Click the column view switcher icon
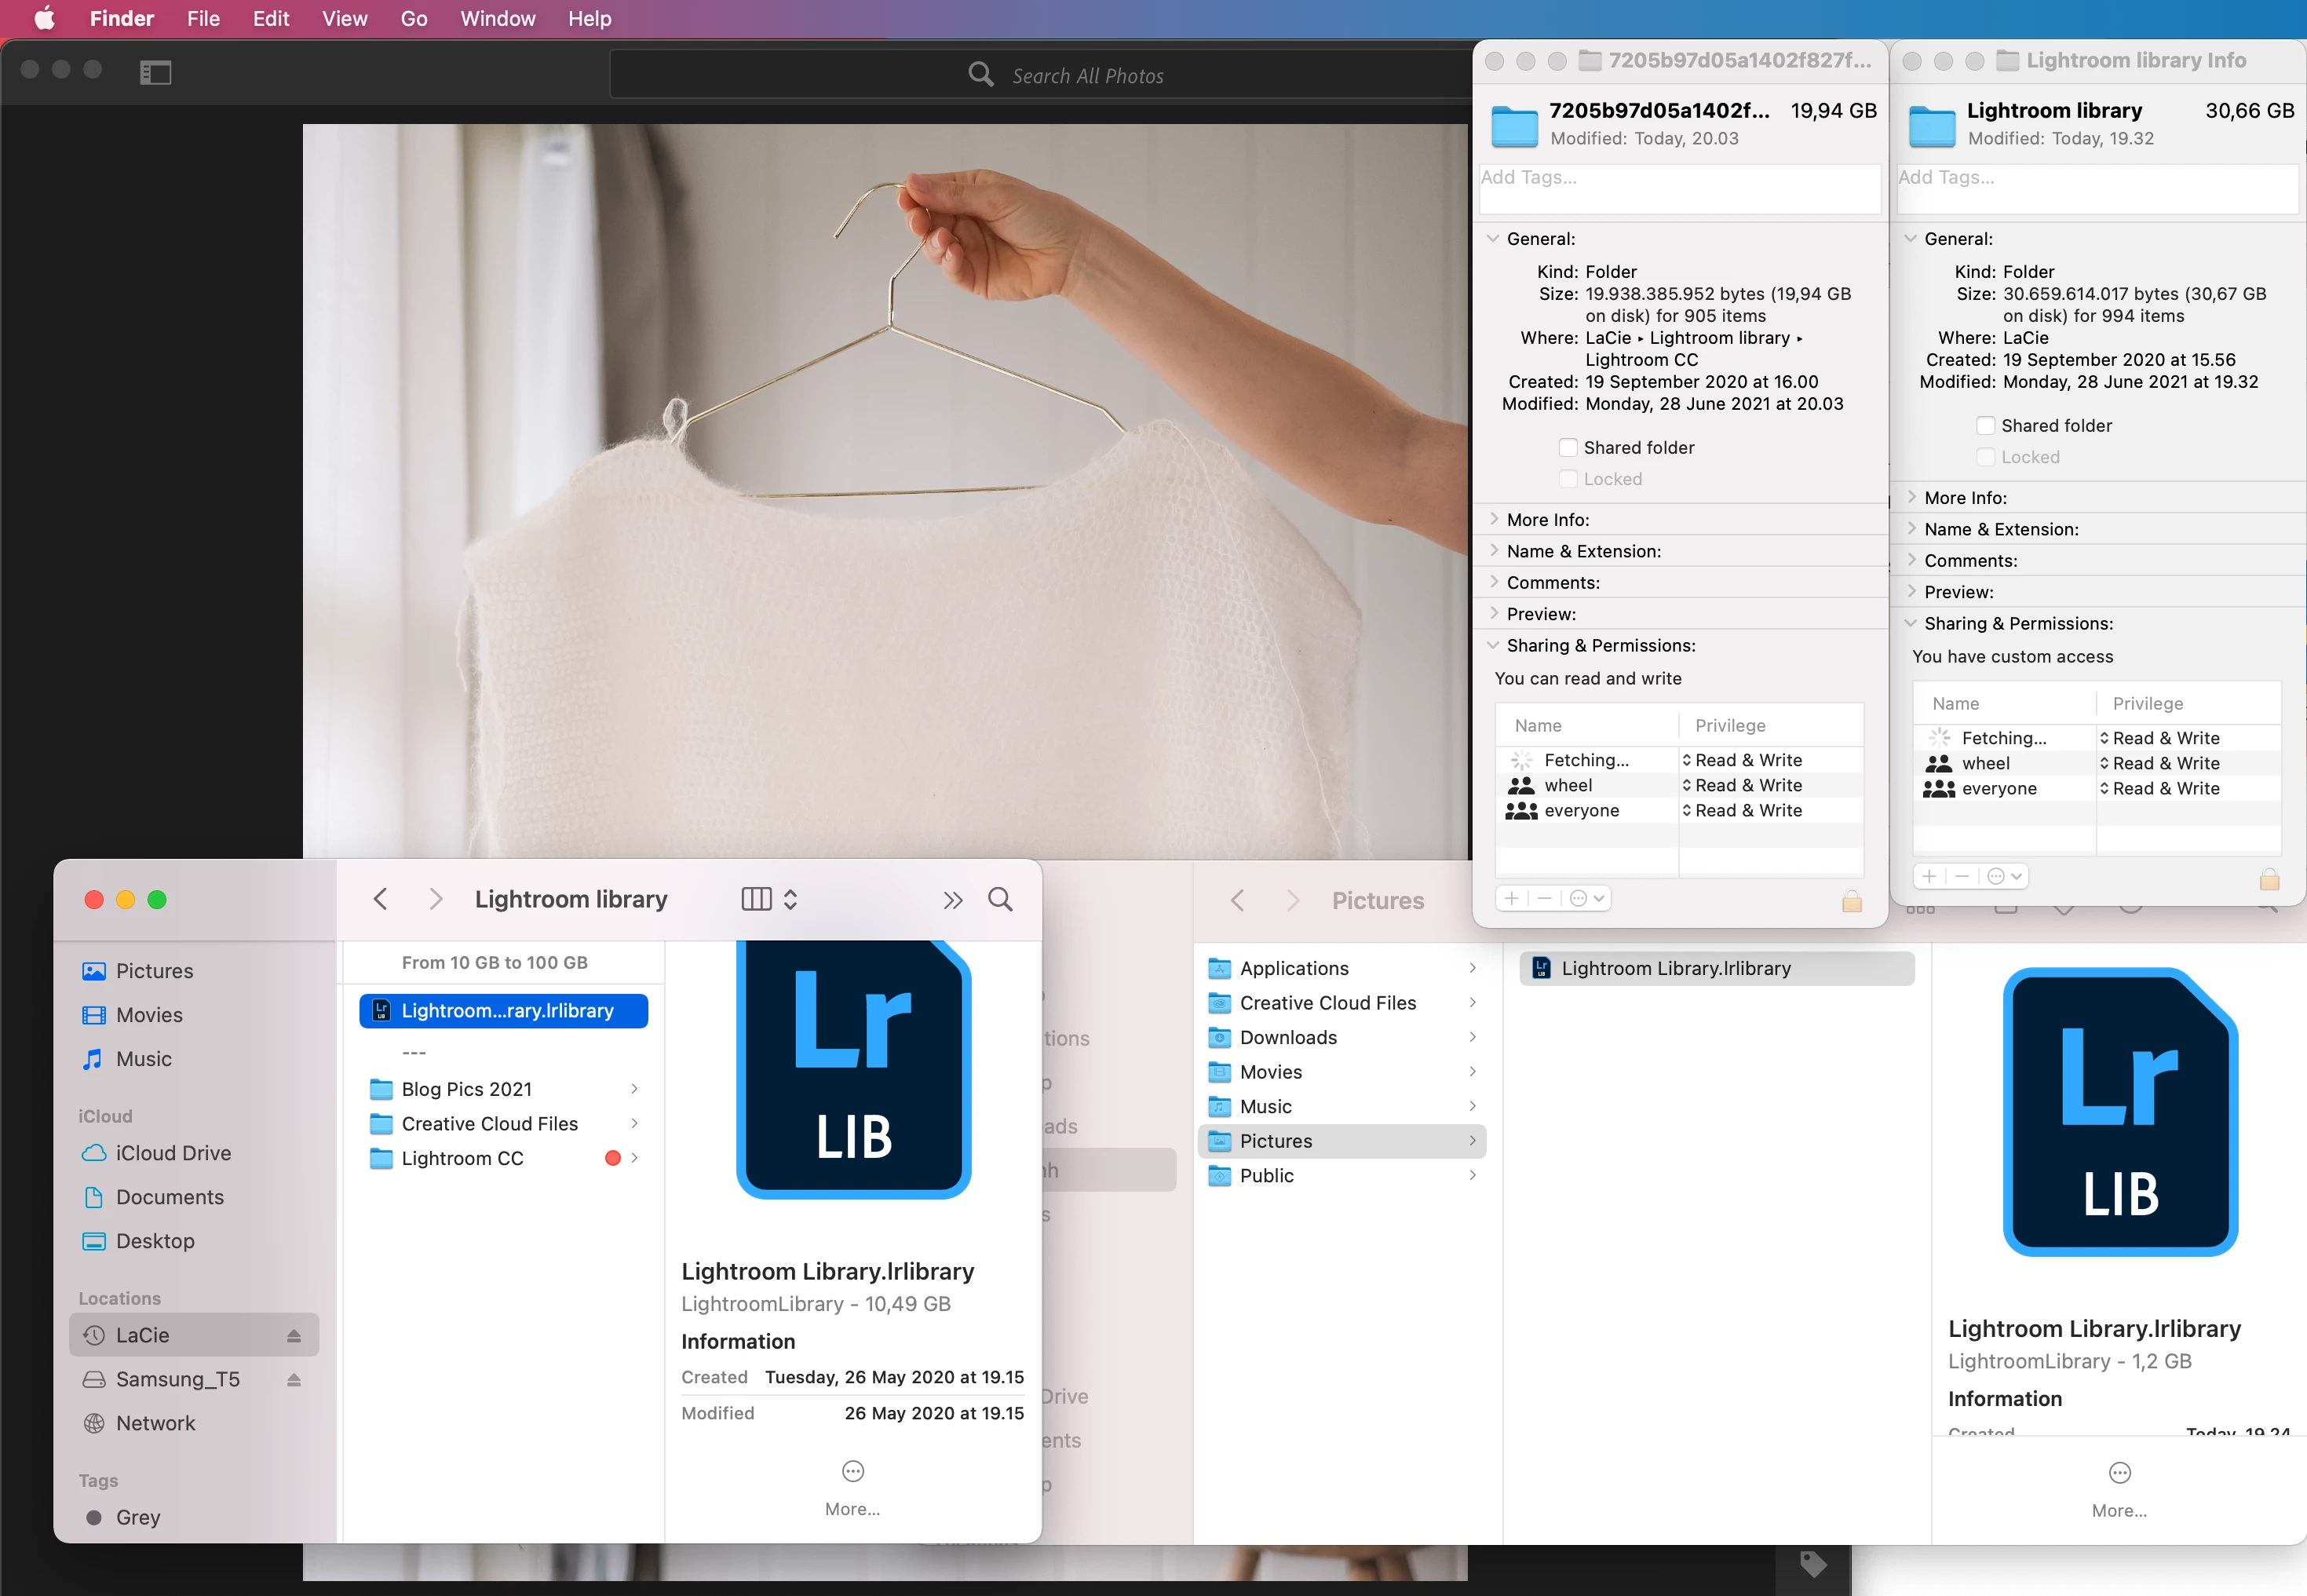This screenshot has height=1596, width=2307. (x=757, y=900)
